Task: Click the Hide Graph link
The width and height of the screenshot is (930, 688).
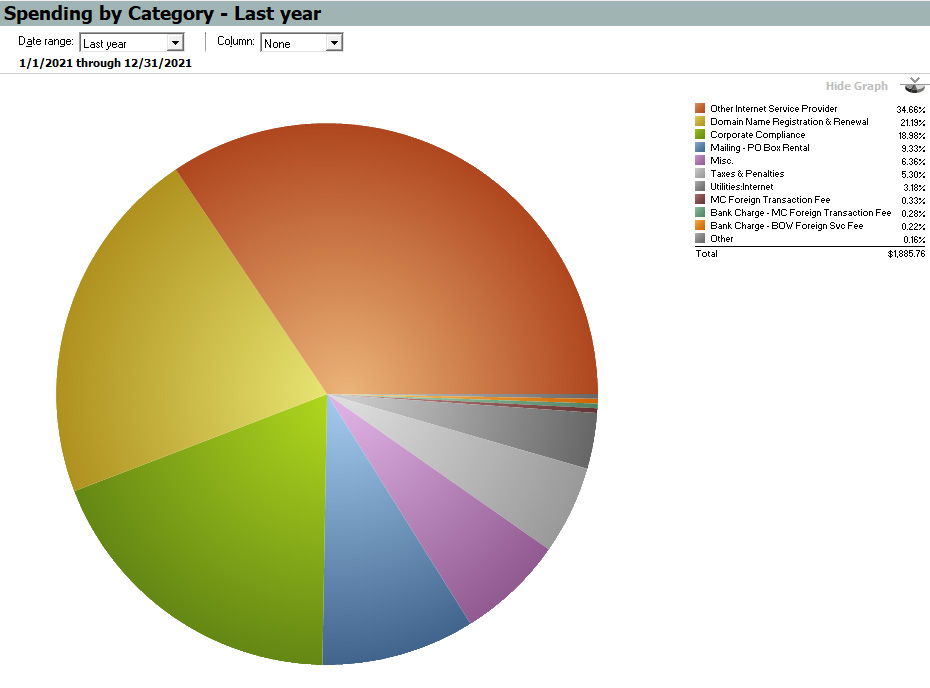Action: coord(856,86)
